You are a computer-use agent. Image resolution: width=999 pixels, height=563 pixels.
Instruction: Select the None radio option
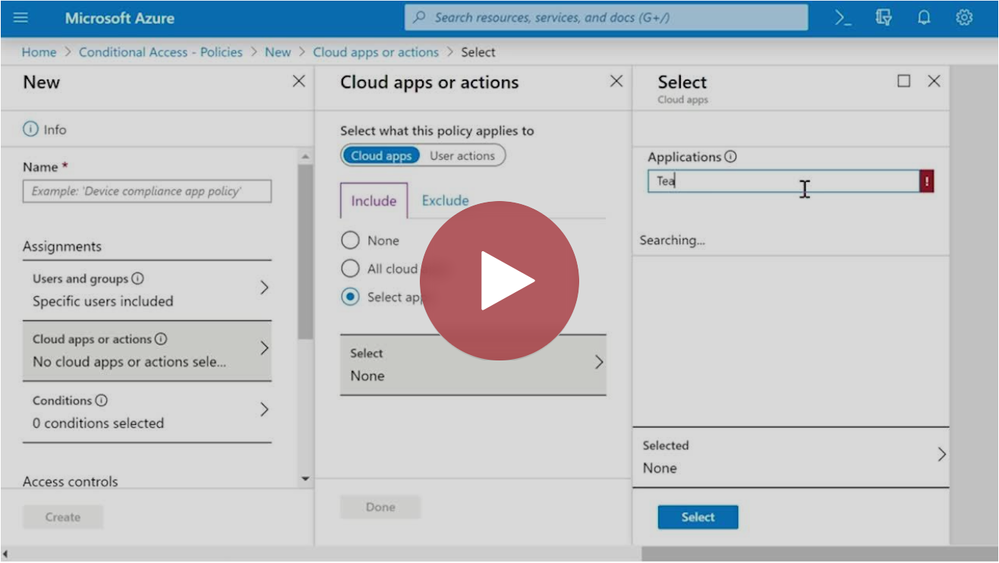click(350, 240)
